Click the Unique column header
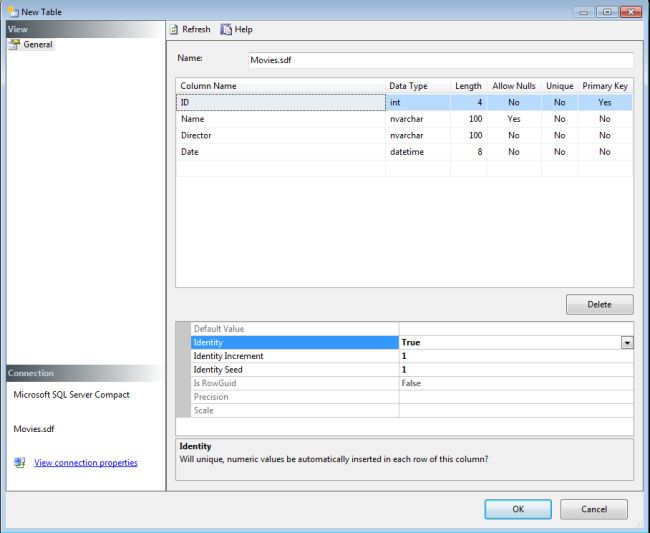This screenshot has height=533, width=650. (560, 86)
